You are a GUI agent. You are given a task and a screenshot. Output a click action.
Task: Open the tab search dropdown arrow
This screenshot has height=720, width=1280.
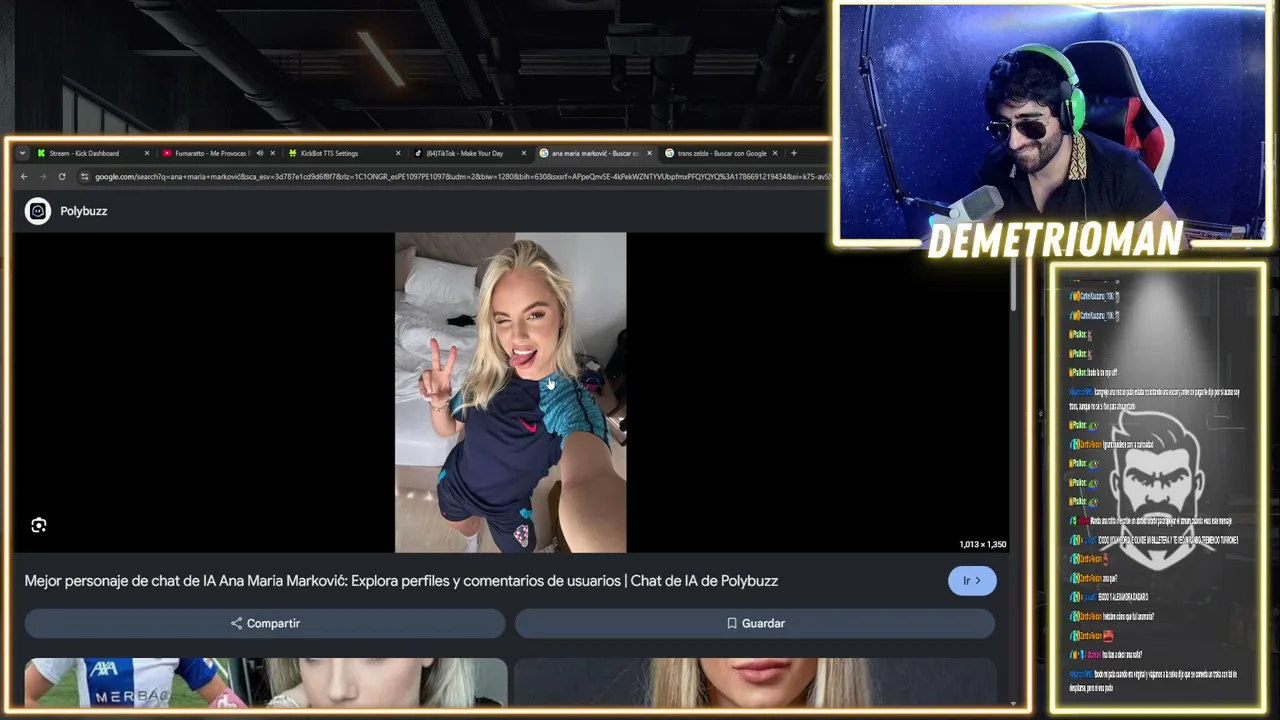click(22, 153)
